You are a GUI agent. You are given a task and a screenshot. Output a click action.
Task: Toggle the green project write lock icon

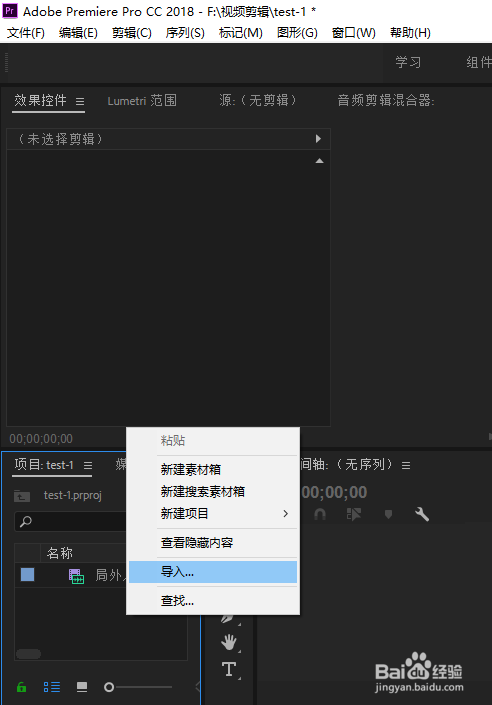click(x=21, y=687)
